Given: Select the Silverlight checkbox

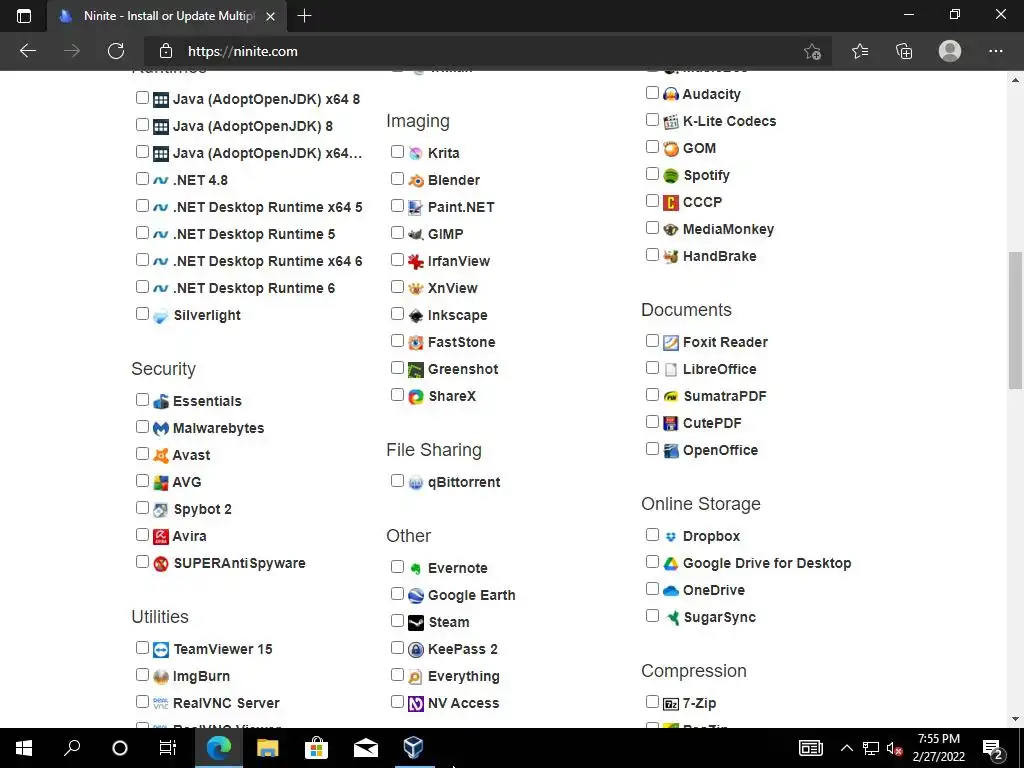Looking at the screenshot, I should click(x=142, y=313).
